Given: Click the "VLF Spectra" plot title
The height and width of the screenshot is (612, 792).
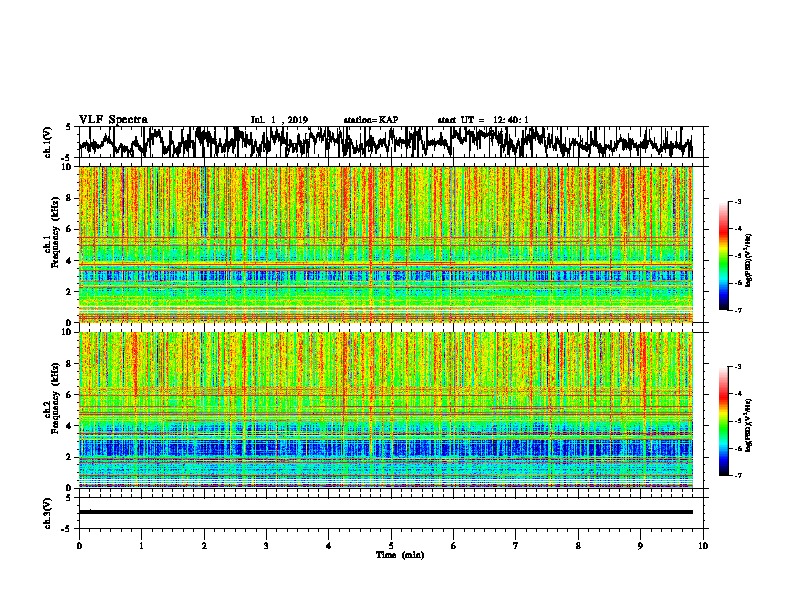Looking at the screenshot, I should click(113, 120).
